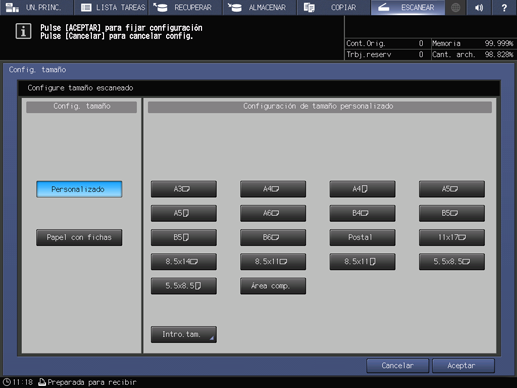This screenshot has width=517, height=388.
Task: Select B5 landscape size button
Action: pyautogui.click(x=452, y=213)
